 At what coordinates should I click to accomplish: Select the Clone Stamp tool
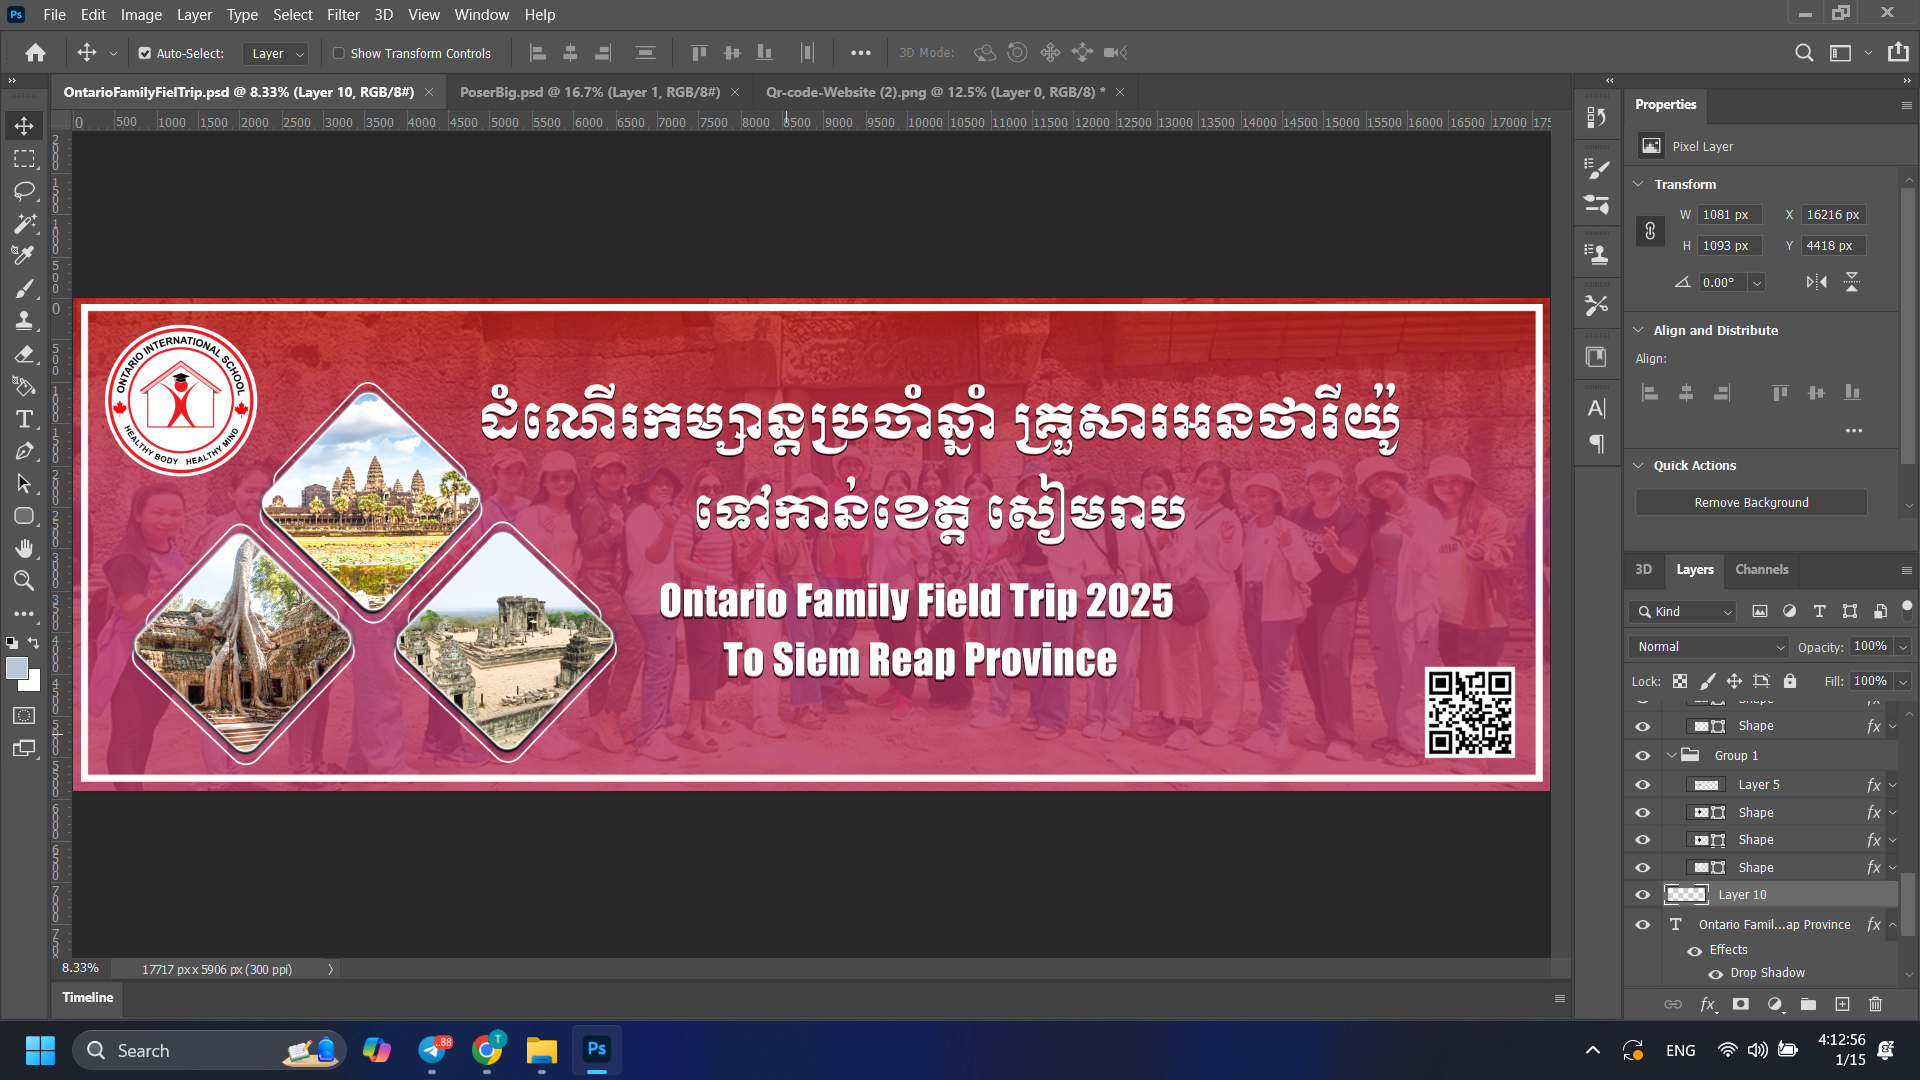(24, 321)
